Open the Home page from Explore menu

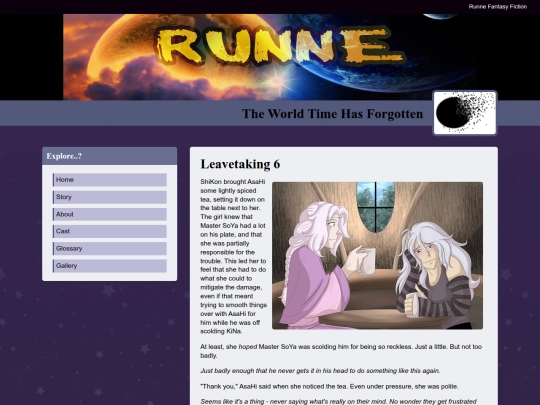[x=110, y=180]
